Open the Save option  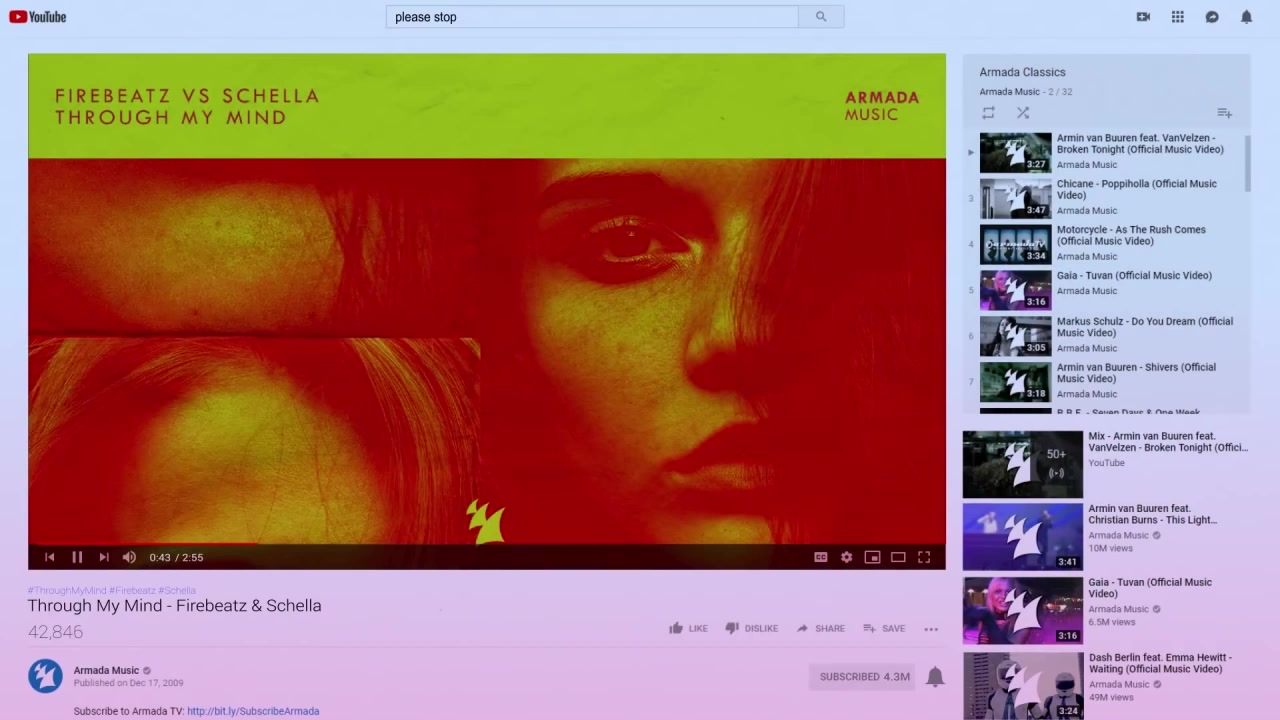pyautogui.click(x=884, y=628)
